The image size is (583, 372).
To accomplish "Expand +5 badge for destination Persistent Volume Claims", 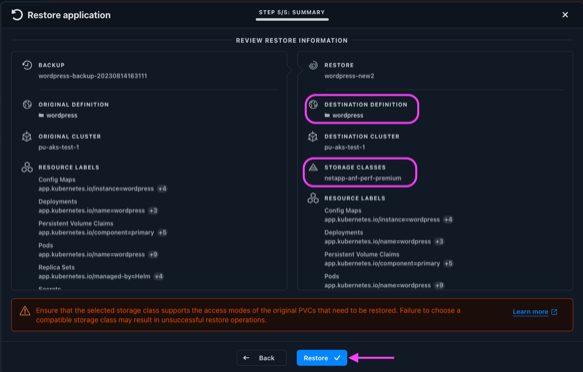I will pyautogui.click(x=448, y=263).
